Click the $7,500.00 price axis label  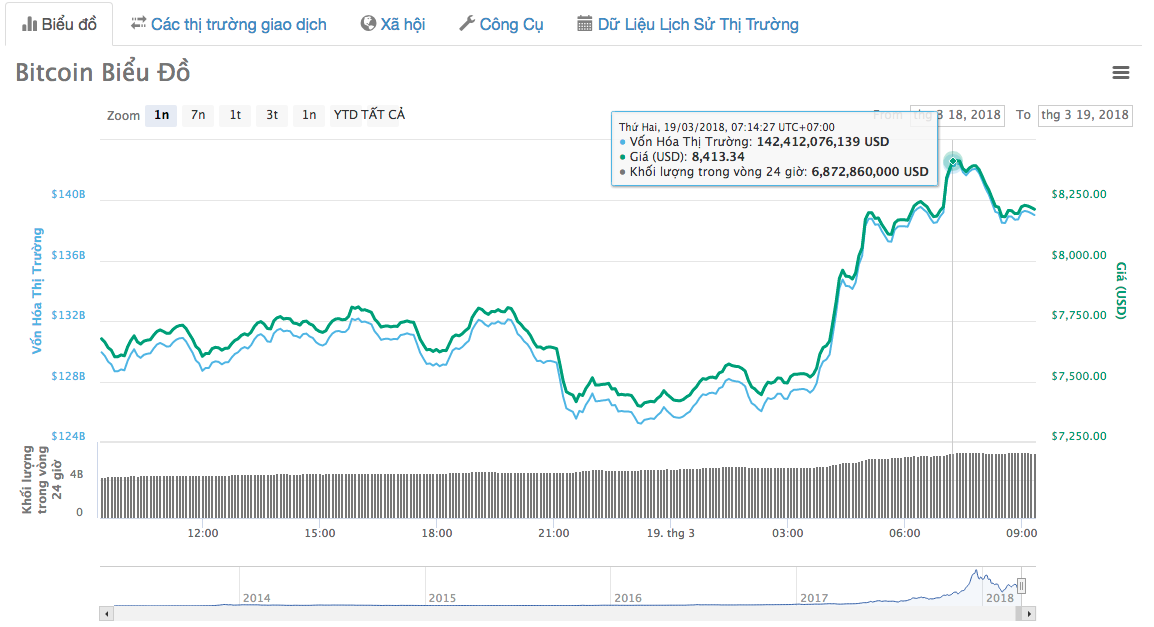(x=1079, y=376)
